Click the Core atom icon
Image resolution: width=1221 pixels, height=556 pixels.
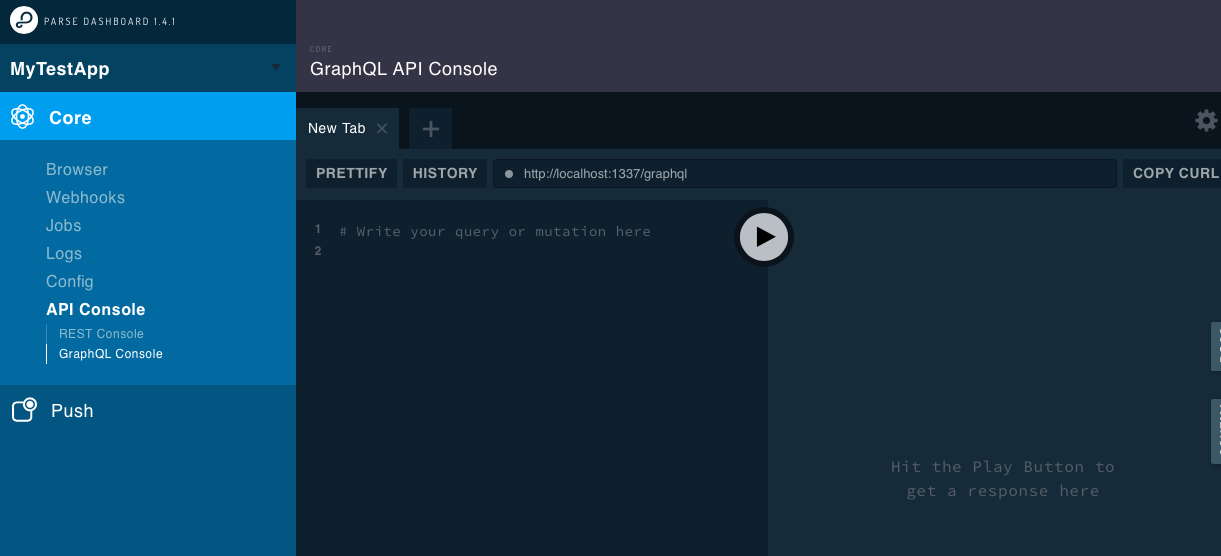[x=23, y=117]
